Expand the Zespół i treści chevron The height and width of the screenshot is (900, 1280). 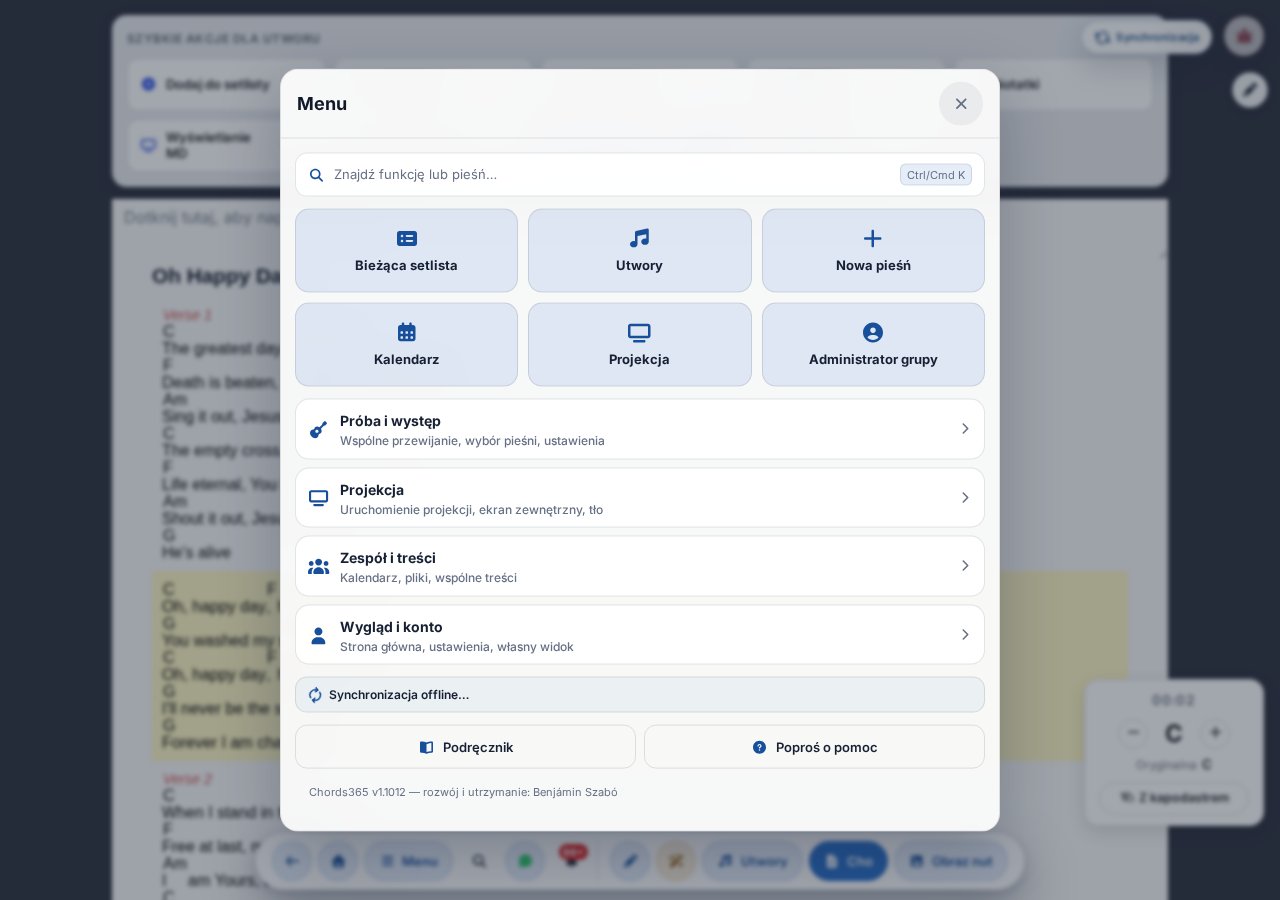pos(965,566)
